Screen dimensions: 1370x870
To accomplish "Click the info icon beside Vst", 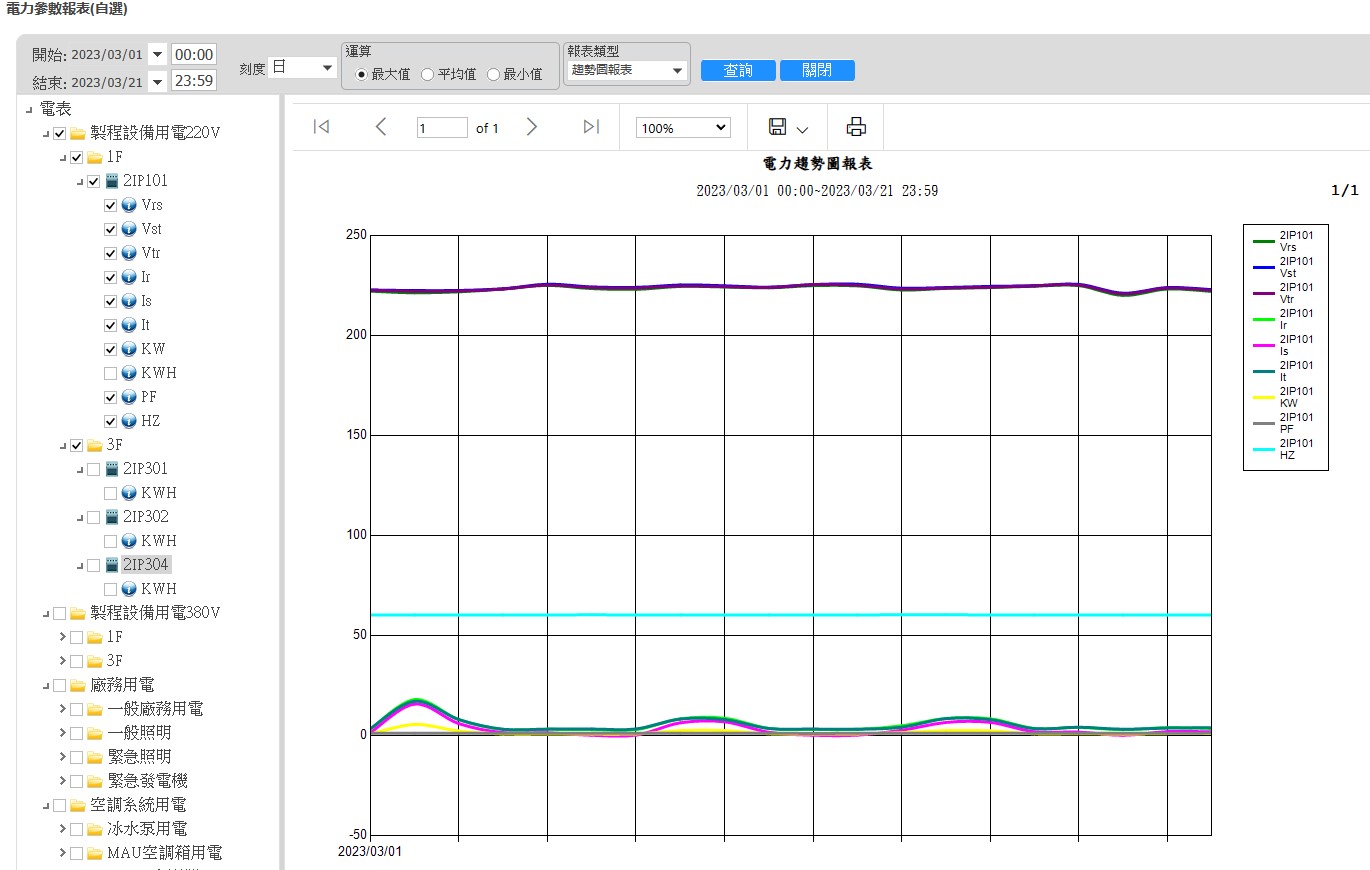I will (x=129, y=229).
